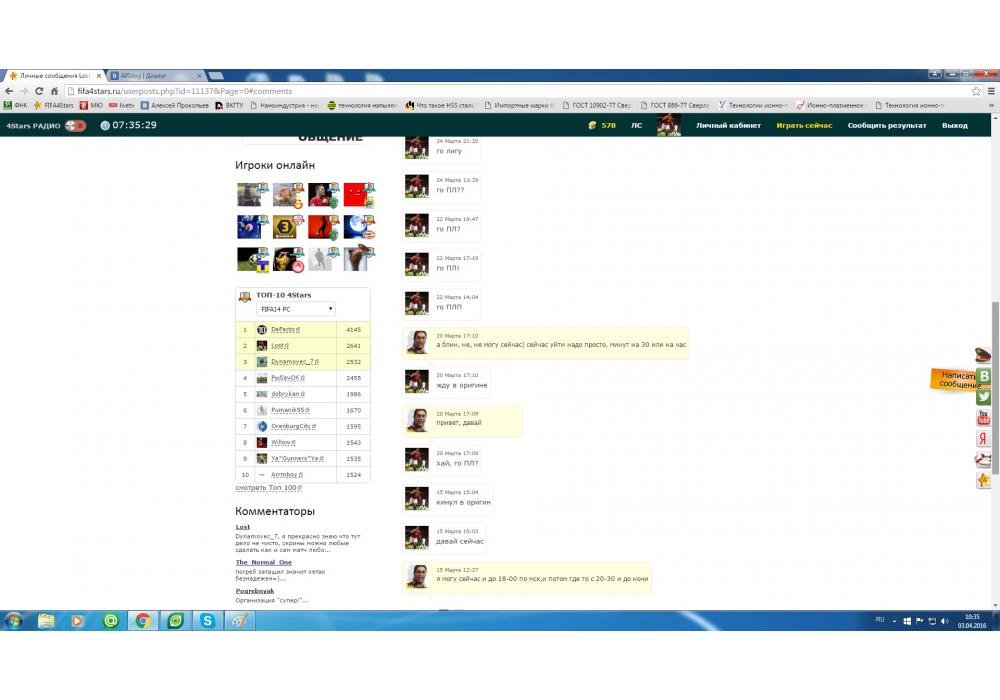Click the VK share icon on right sidebar

pos(984,376)
